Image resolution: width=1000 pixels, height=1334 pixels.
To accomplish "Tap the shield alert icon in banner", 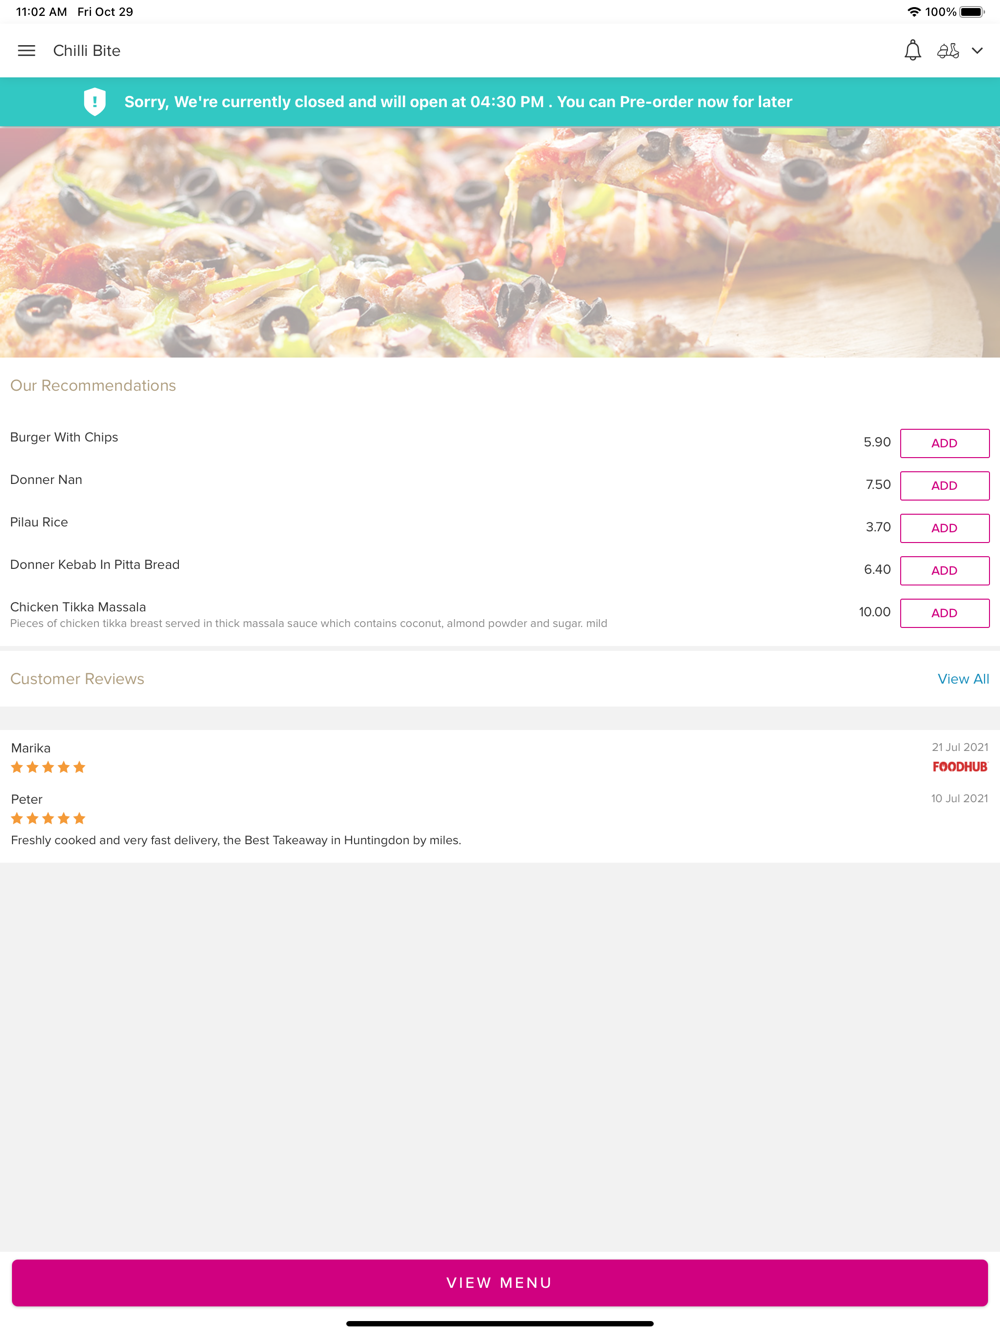I will tap(95, 102).
